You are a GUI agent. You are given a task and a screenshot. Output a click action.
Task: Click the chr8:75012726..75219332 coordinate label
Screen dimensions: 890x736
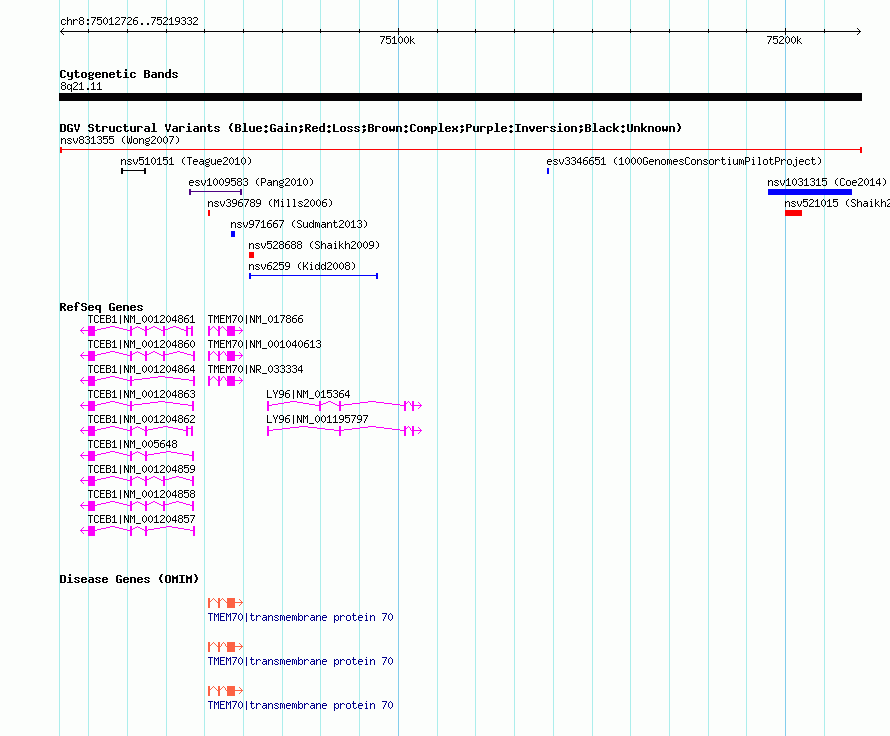coord(129,22)
